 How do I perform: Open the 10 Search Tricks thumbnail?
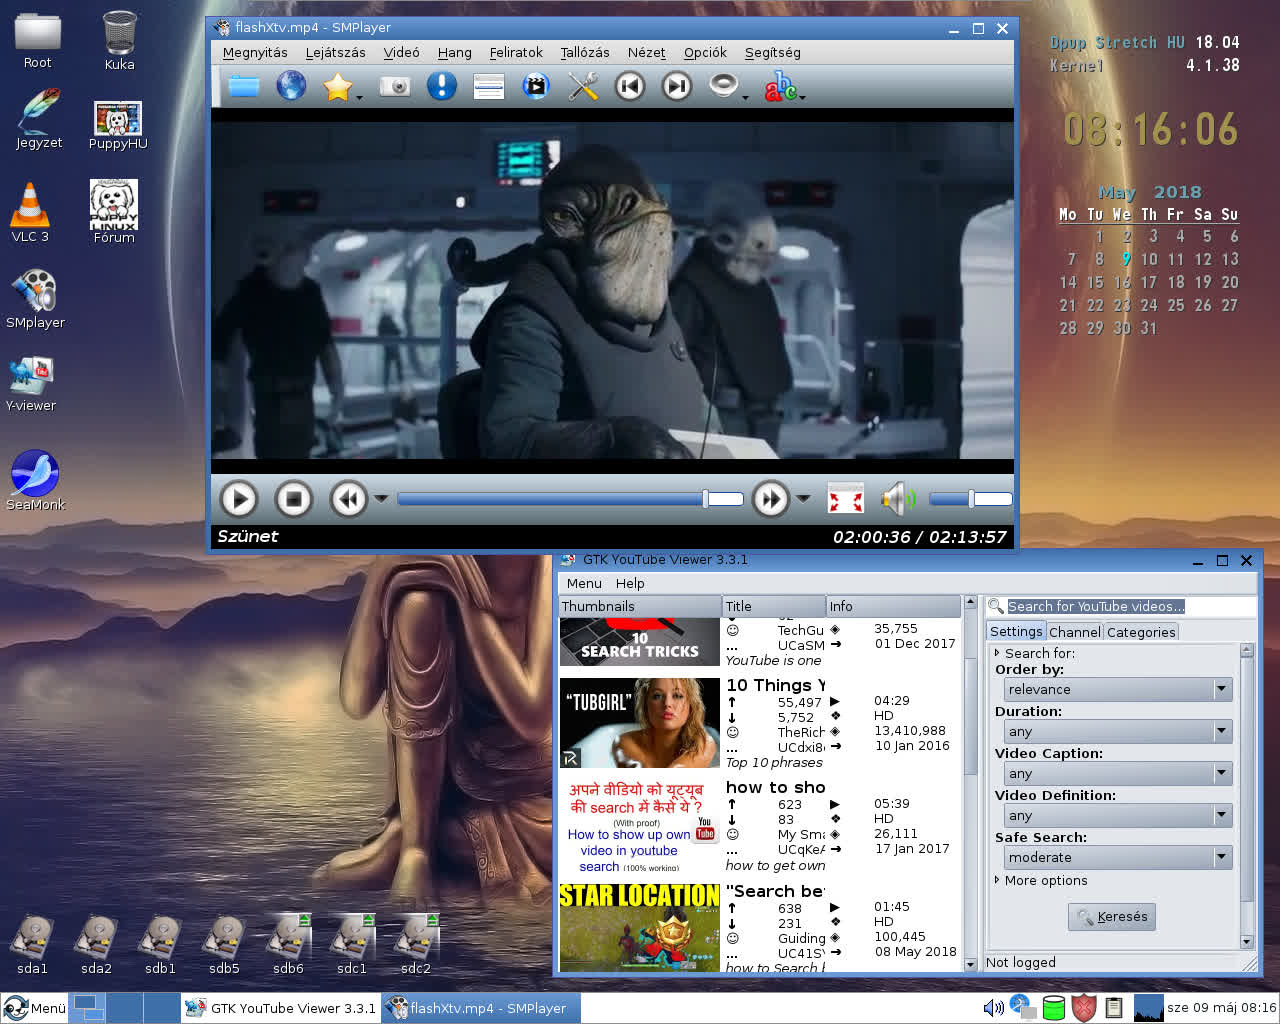coord(640,642)
